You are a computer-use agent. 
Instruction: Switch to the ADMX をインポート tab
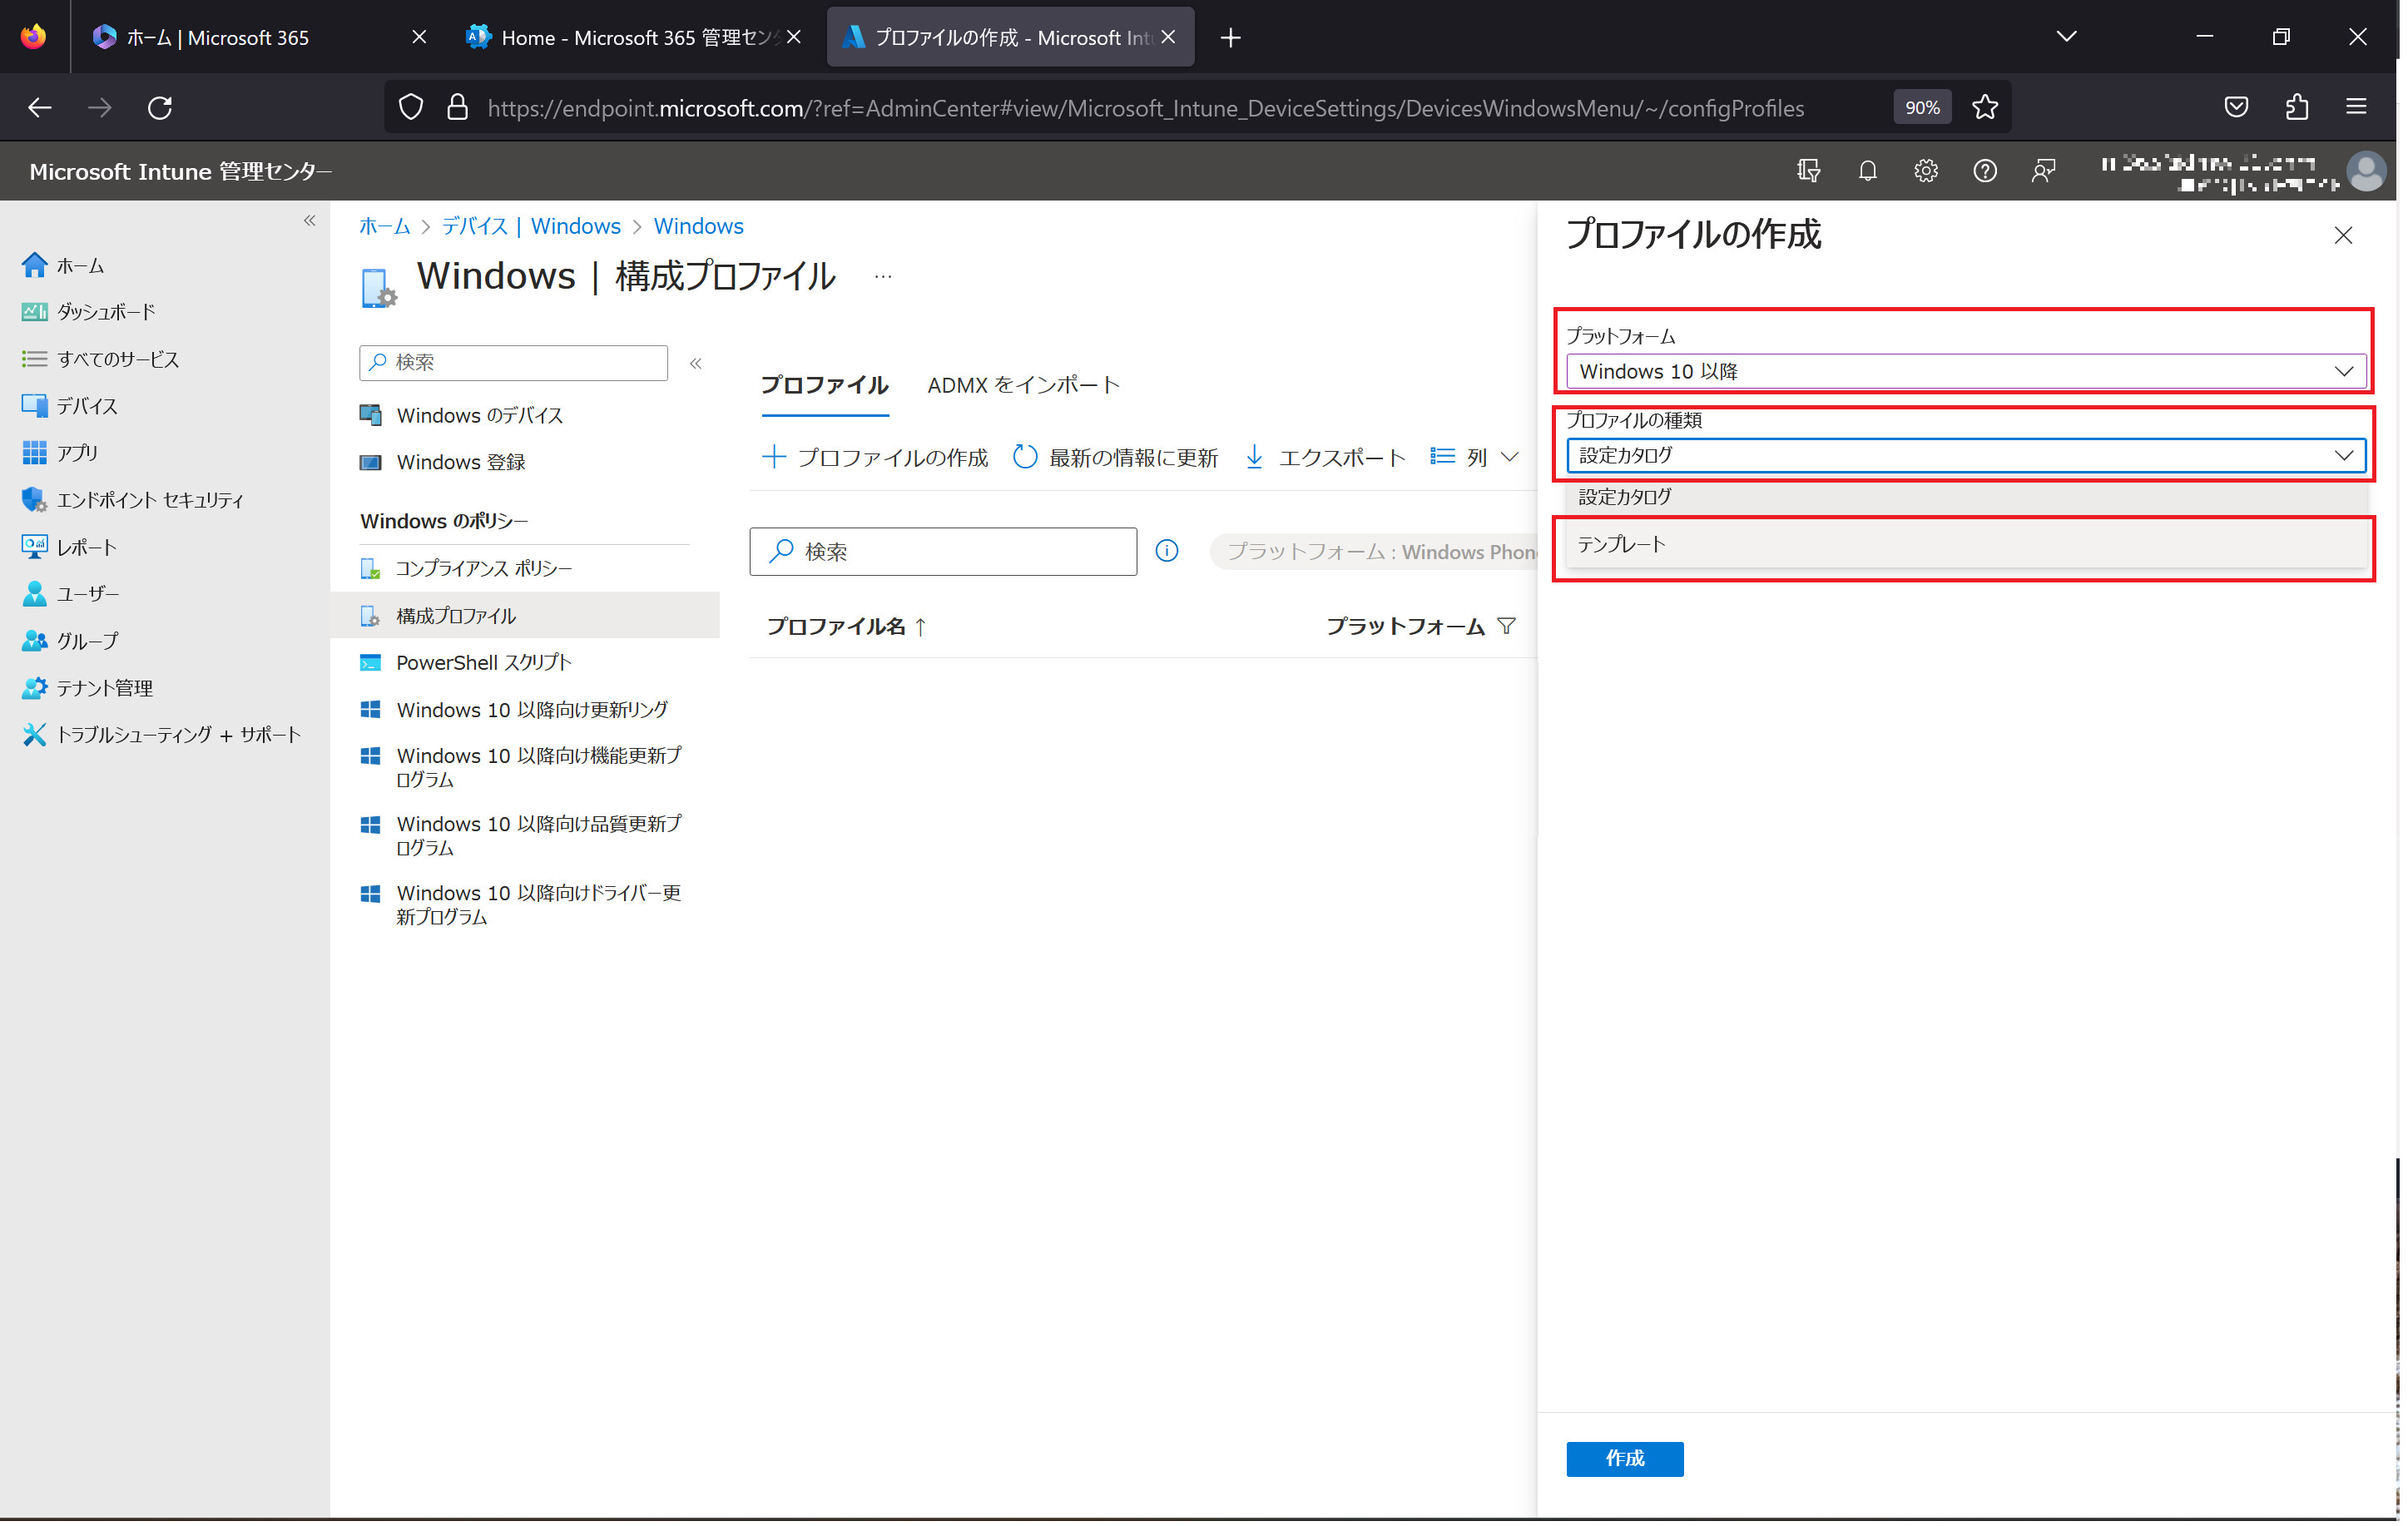1023,386
